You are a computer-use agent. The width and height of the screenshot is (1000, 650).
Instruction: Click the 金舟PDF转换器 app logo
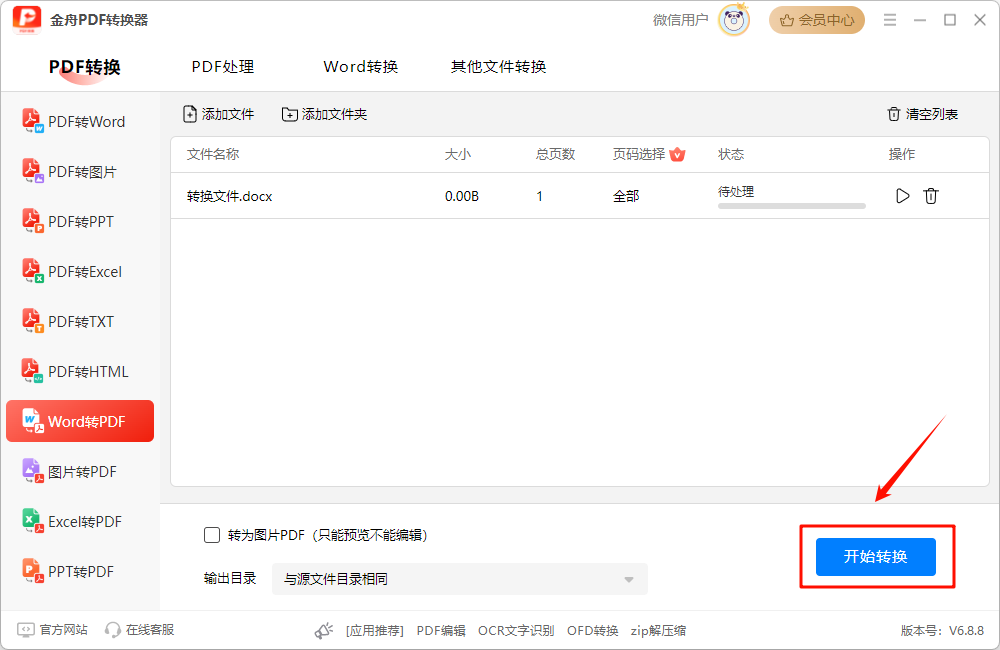pyautogui.click(x=27, y=20)
